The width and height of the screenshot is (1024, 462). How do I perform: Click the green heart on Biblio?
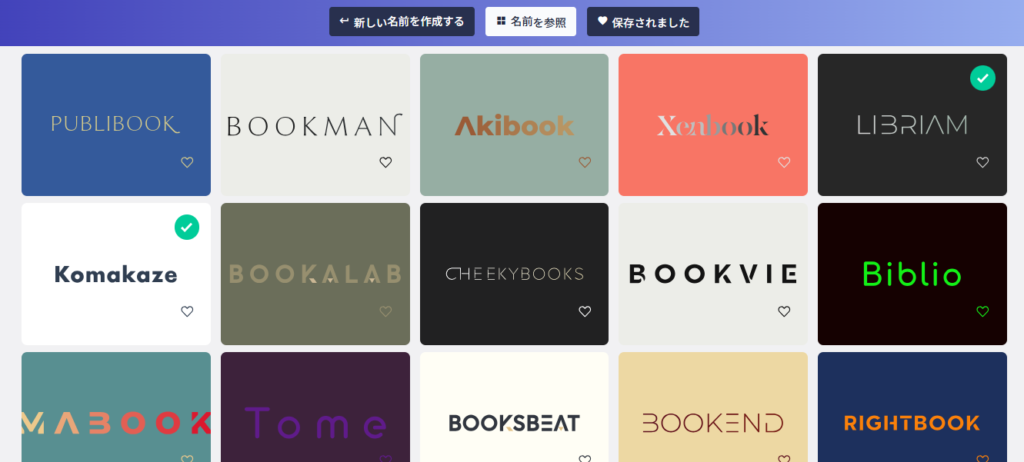pyautogui.click(x=983, y=312)
